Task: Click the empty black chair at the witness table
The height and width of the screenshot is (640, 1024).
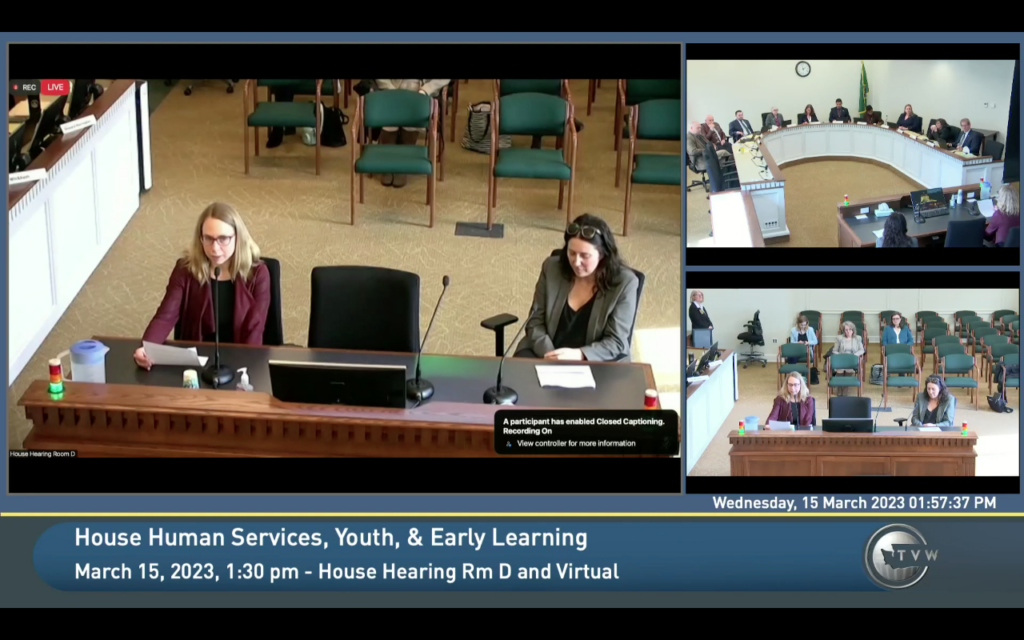Action: coord(364,308)
